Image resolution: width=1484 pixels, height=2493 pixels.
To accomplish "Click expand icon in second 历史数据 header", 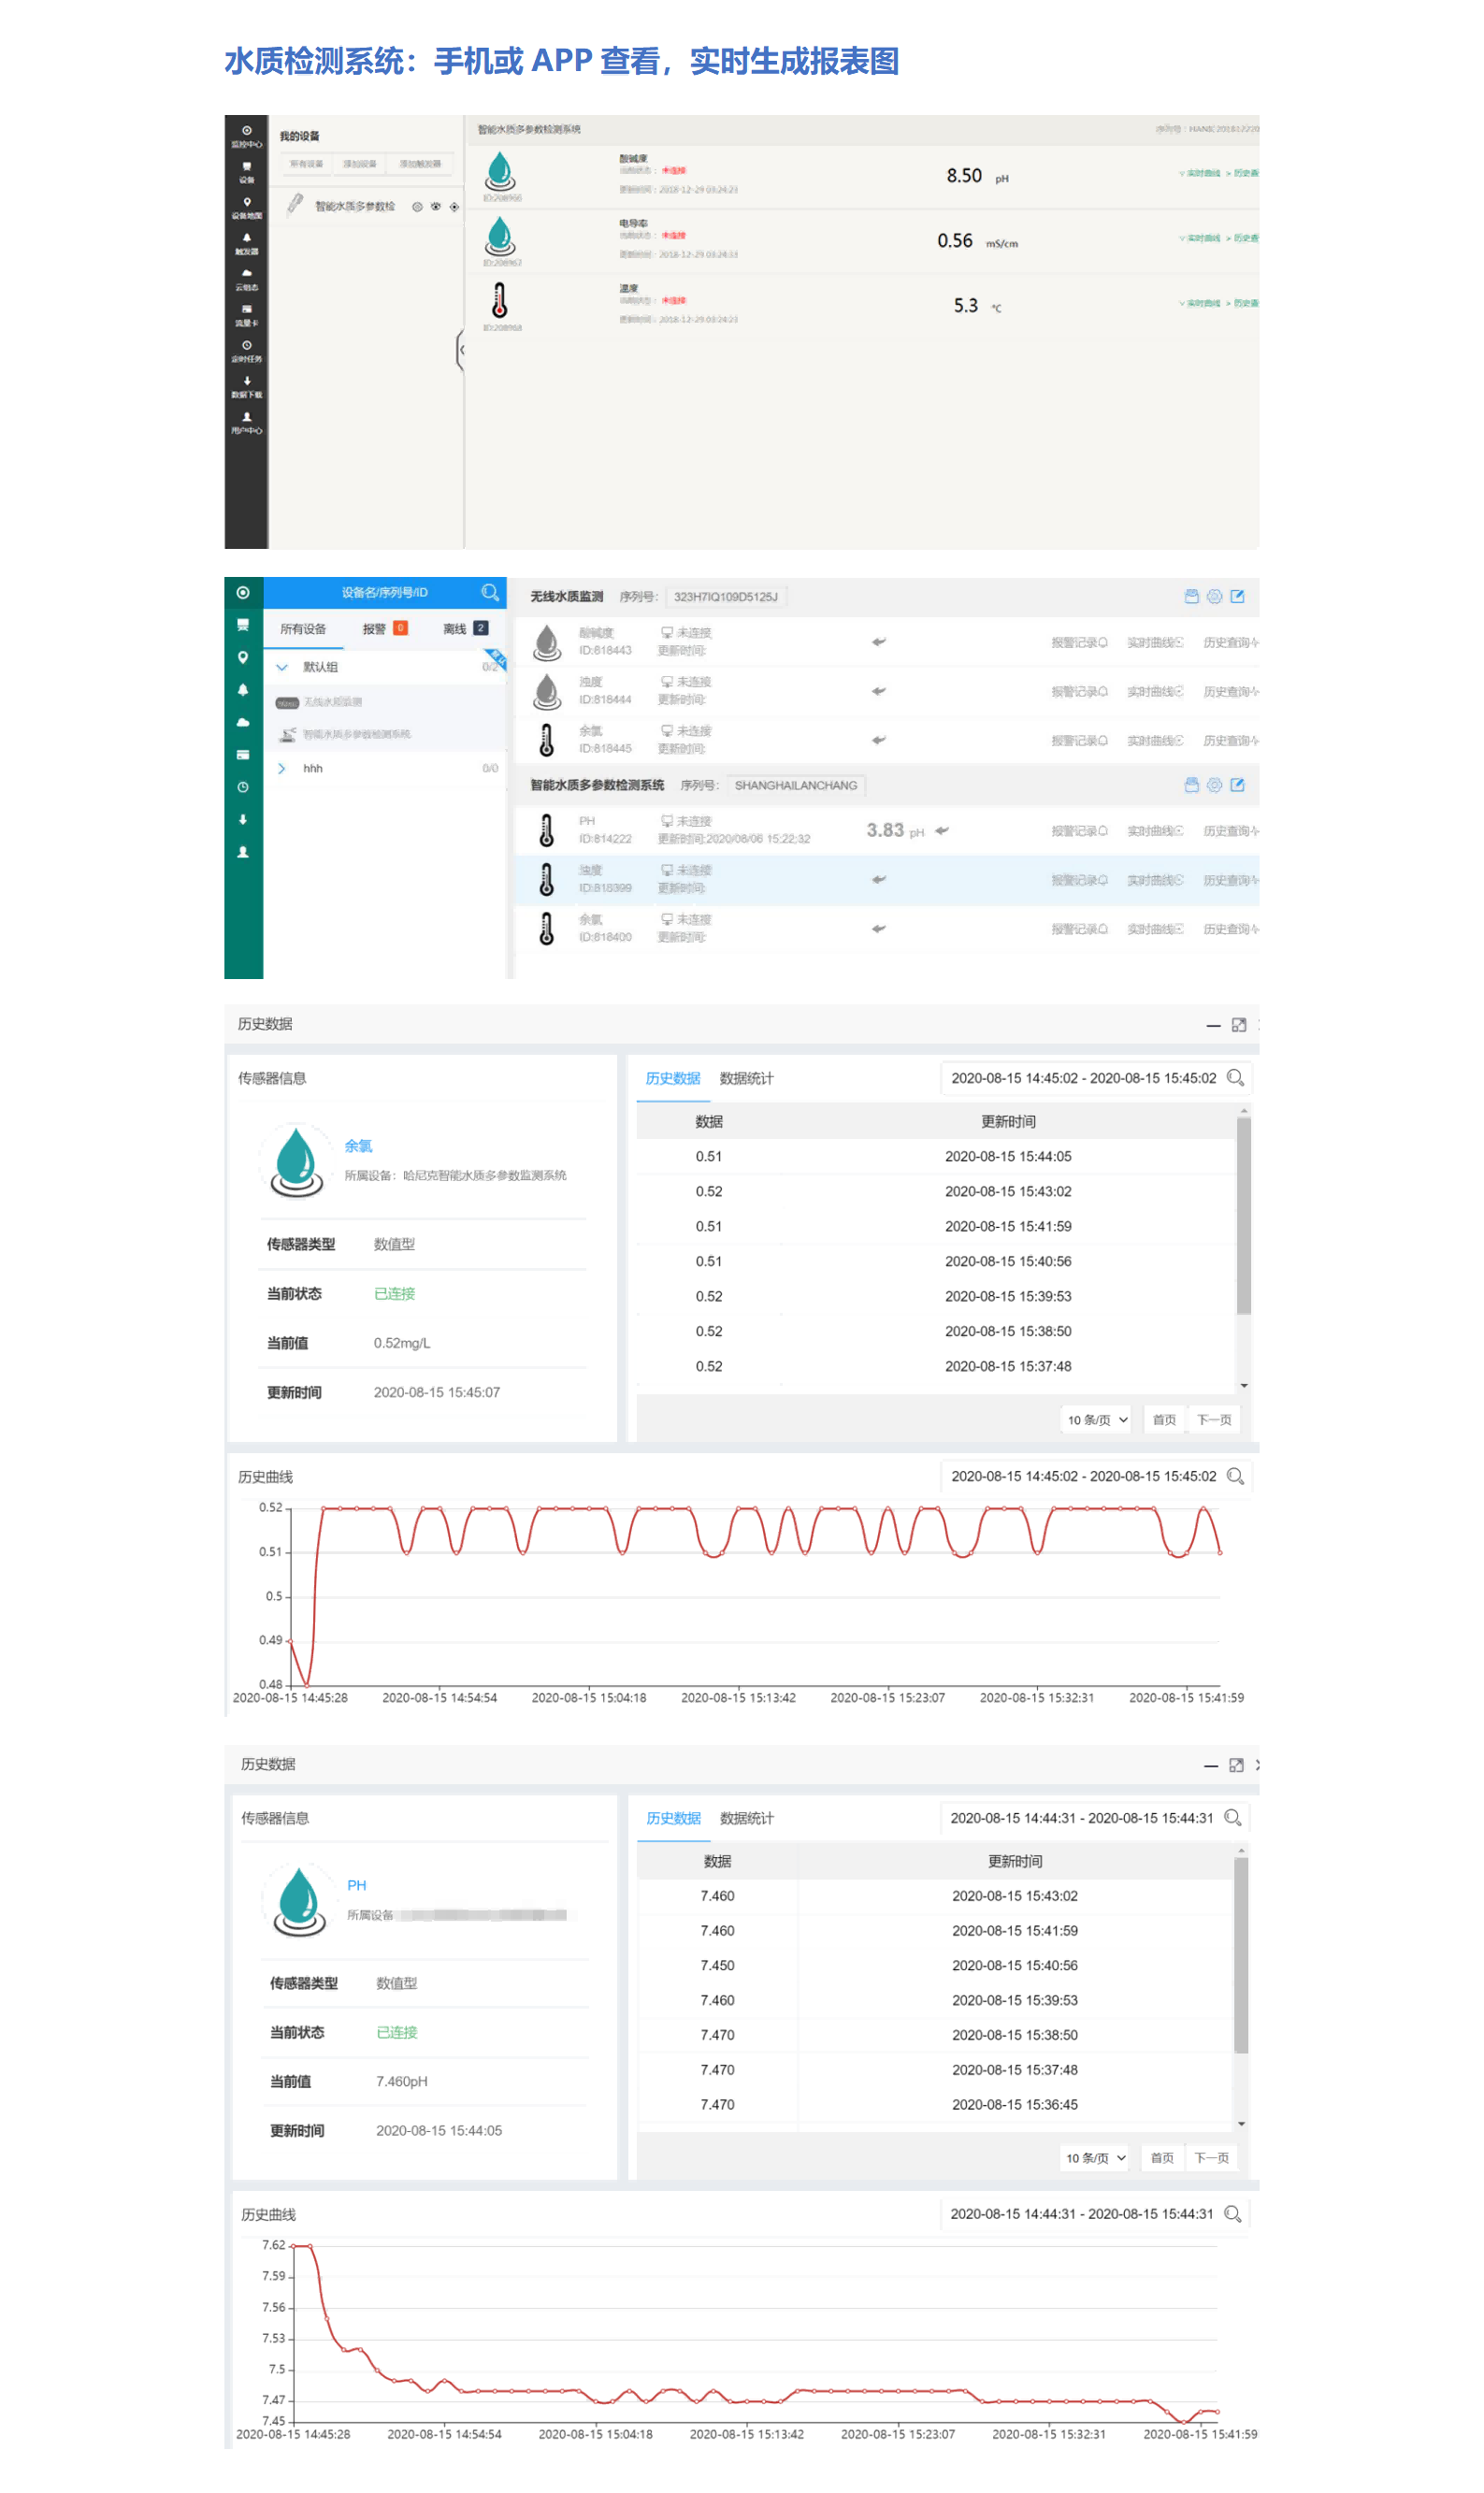I will (x=1236, y=1765).
